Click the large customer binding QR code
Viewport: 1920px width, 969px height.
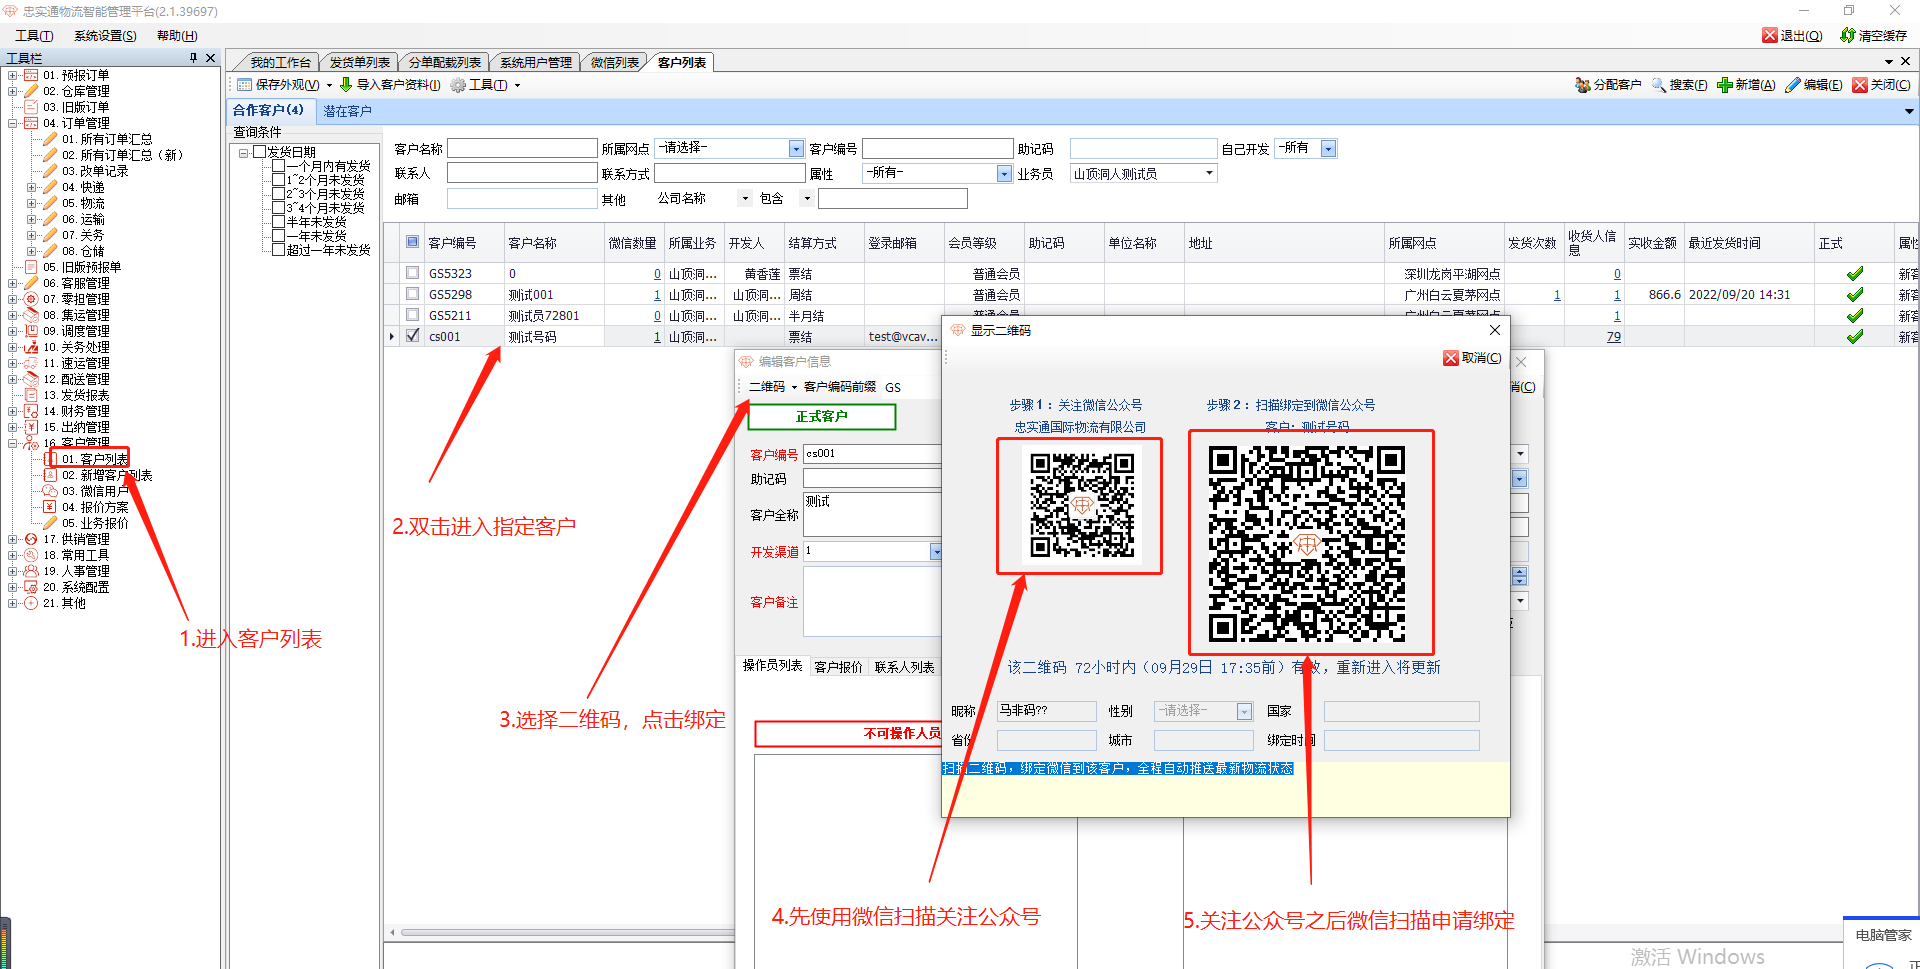[x=1306, y=543]
